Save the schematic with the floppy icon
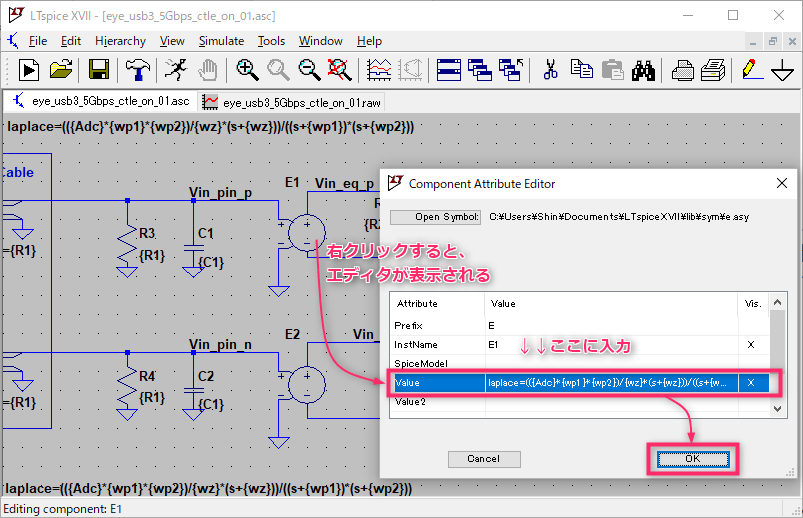Screen dimensions: 803x518 click(x=98, y=70)
